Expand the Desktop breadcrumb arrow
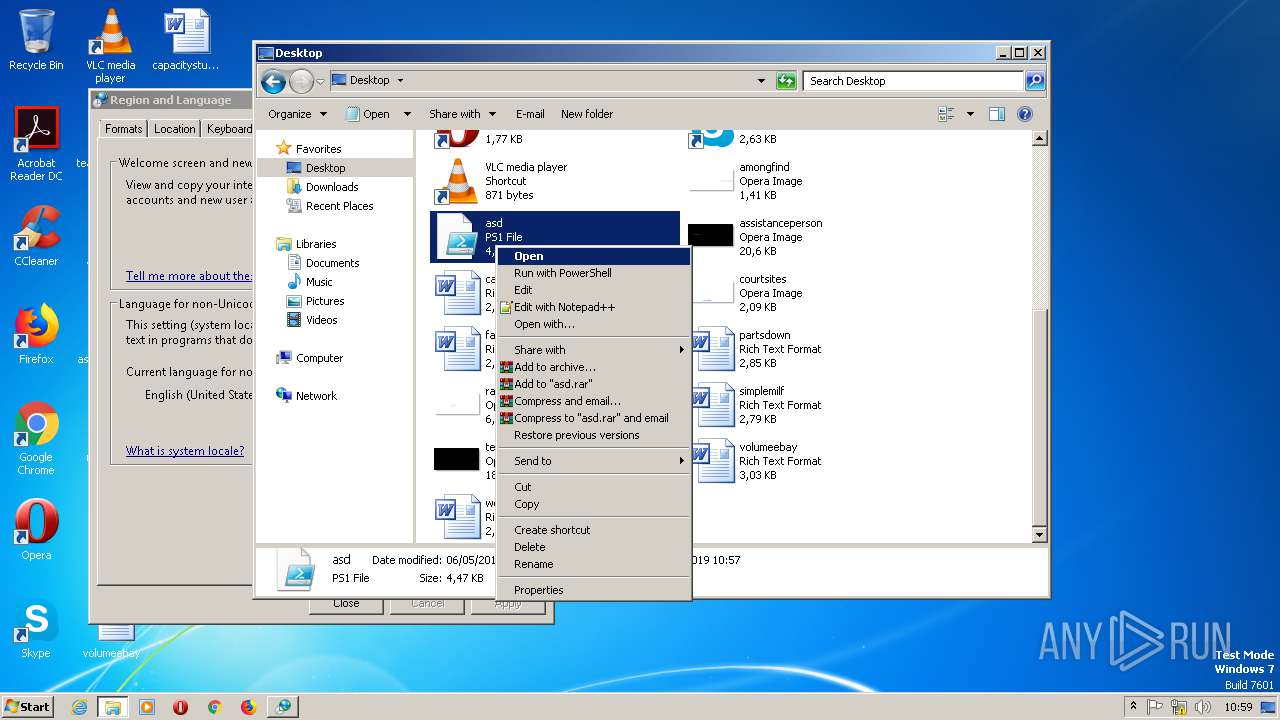 401,80
